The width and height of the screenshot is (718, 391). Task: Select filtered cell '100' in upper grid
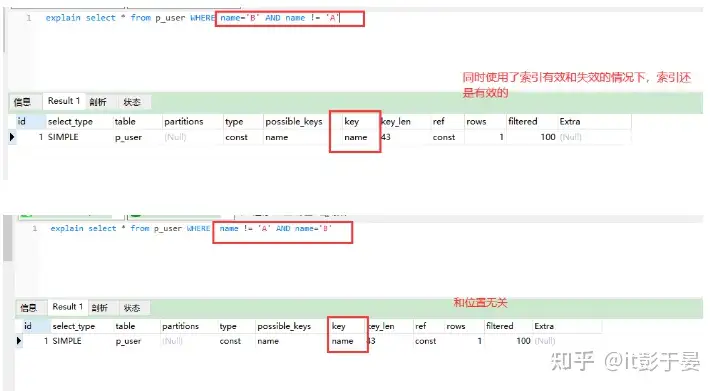[532, 137]
